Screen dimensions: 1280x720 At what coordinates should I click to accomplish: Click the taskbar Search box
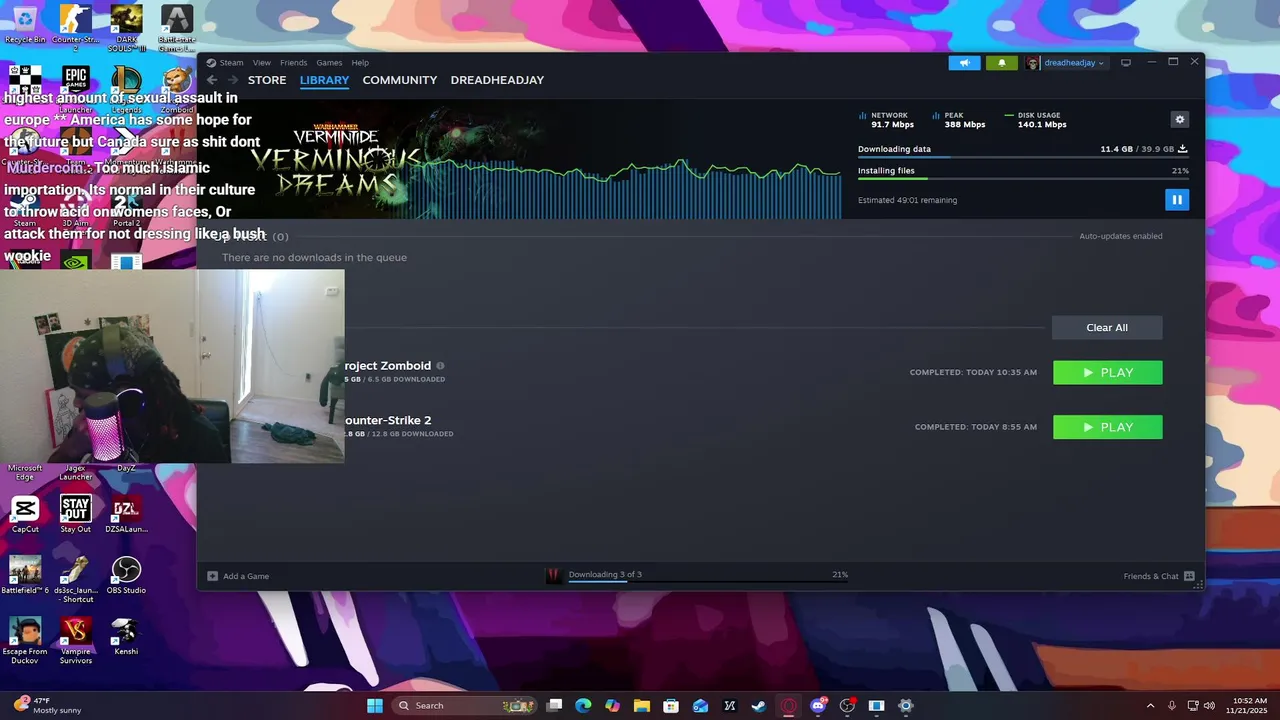coord(464,705)
